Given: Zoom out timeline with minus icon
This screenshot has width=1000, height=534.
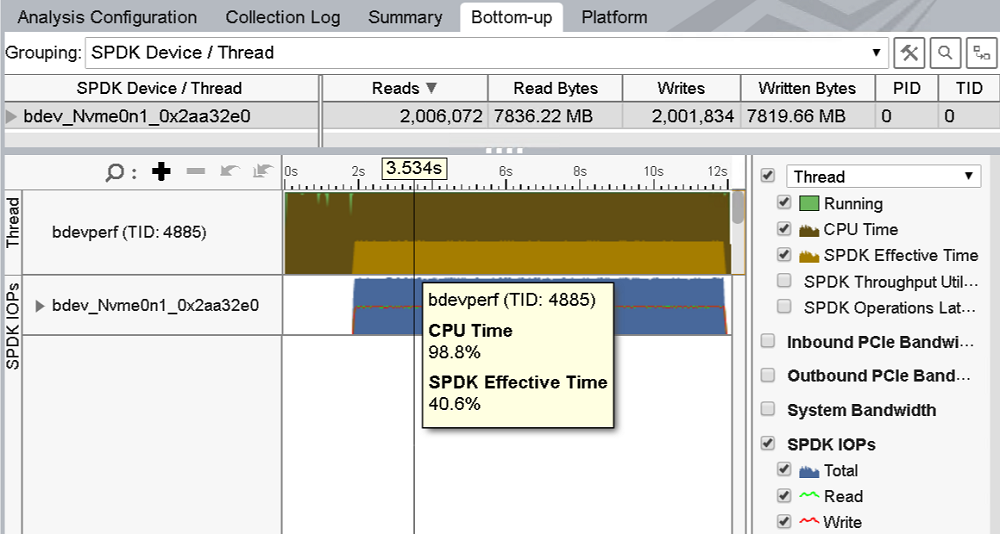Looking at the screenshot, I should [196, 172].
